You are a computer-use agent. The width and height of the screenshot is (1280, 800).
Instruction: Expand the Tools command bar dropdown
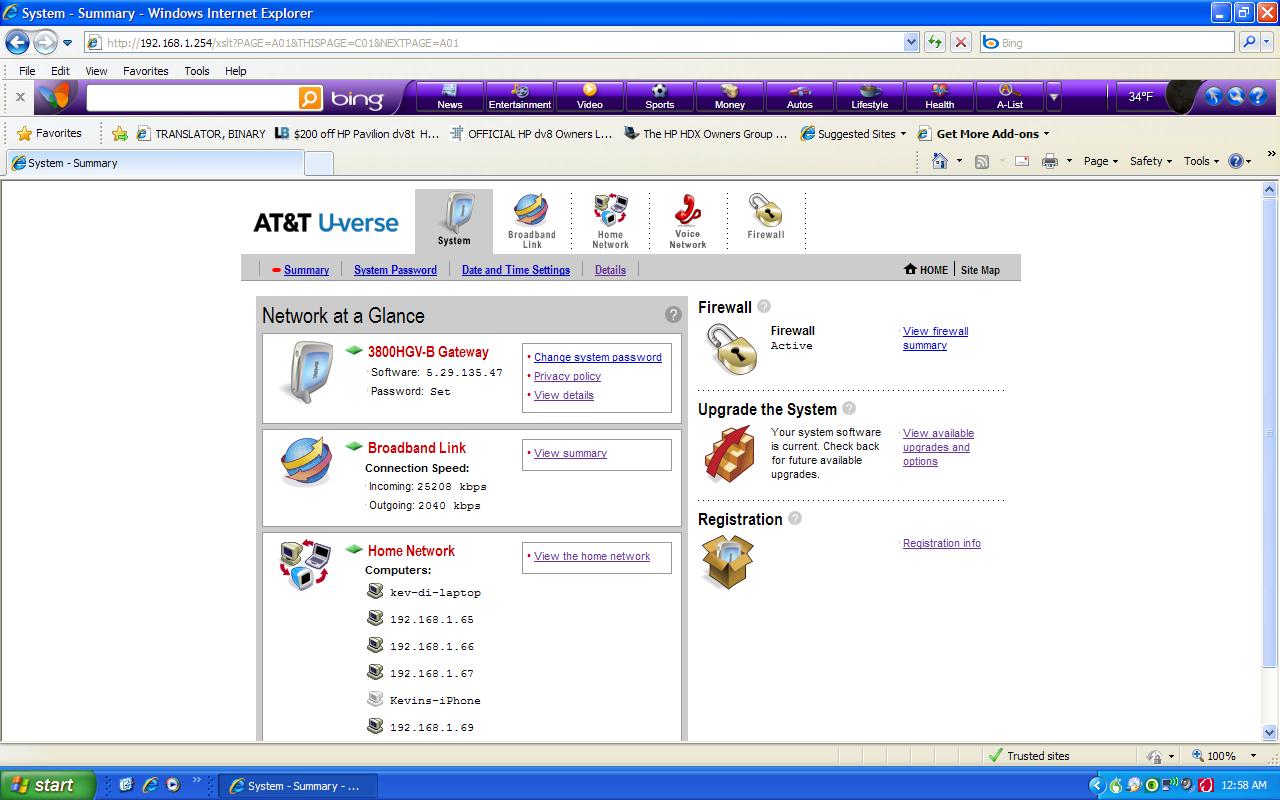click(x=1202, y=161)
